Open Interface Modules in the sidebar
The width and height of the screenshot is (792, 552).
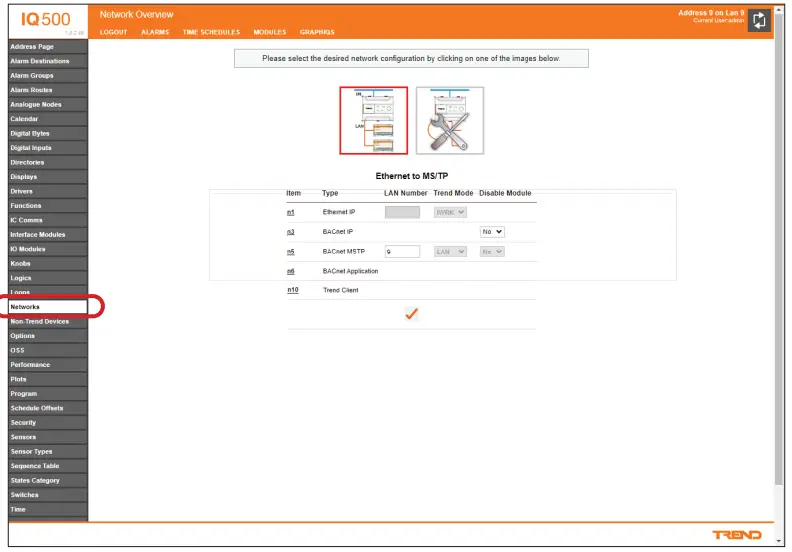tap(48, 235)
